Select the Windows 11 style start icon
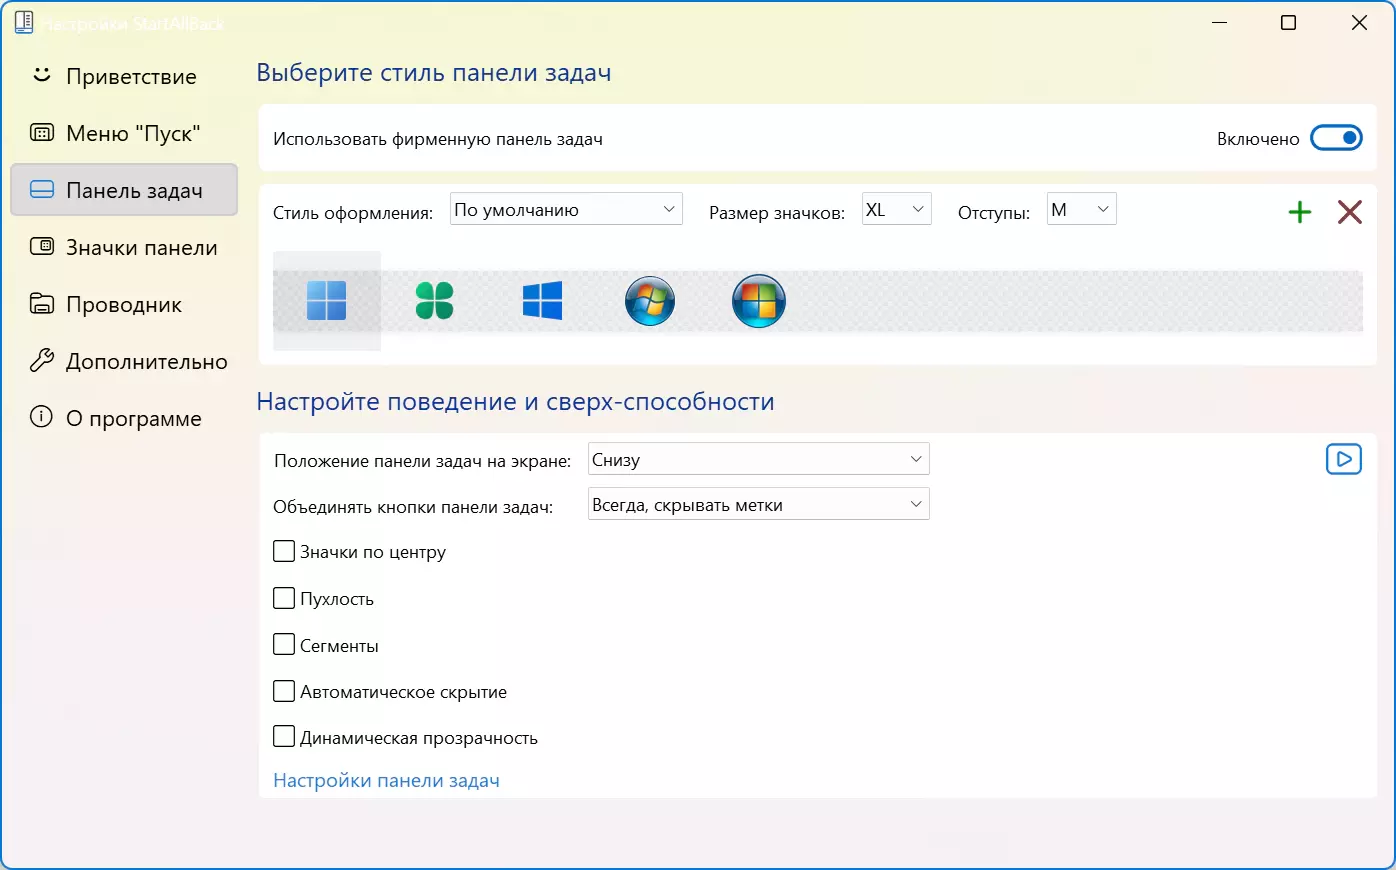1396x870 pixels. pos(326,300)
